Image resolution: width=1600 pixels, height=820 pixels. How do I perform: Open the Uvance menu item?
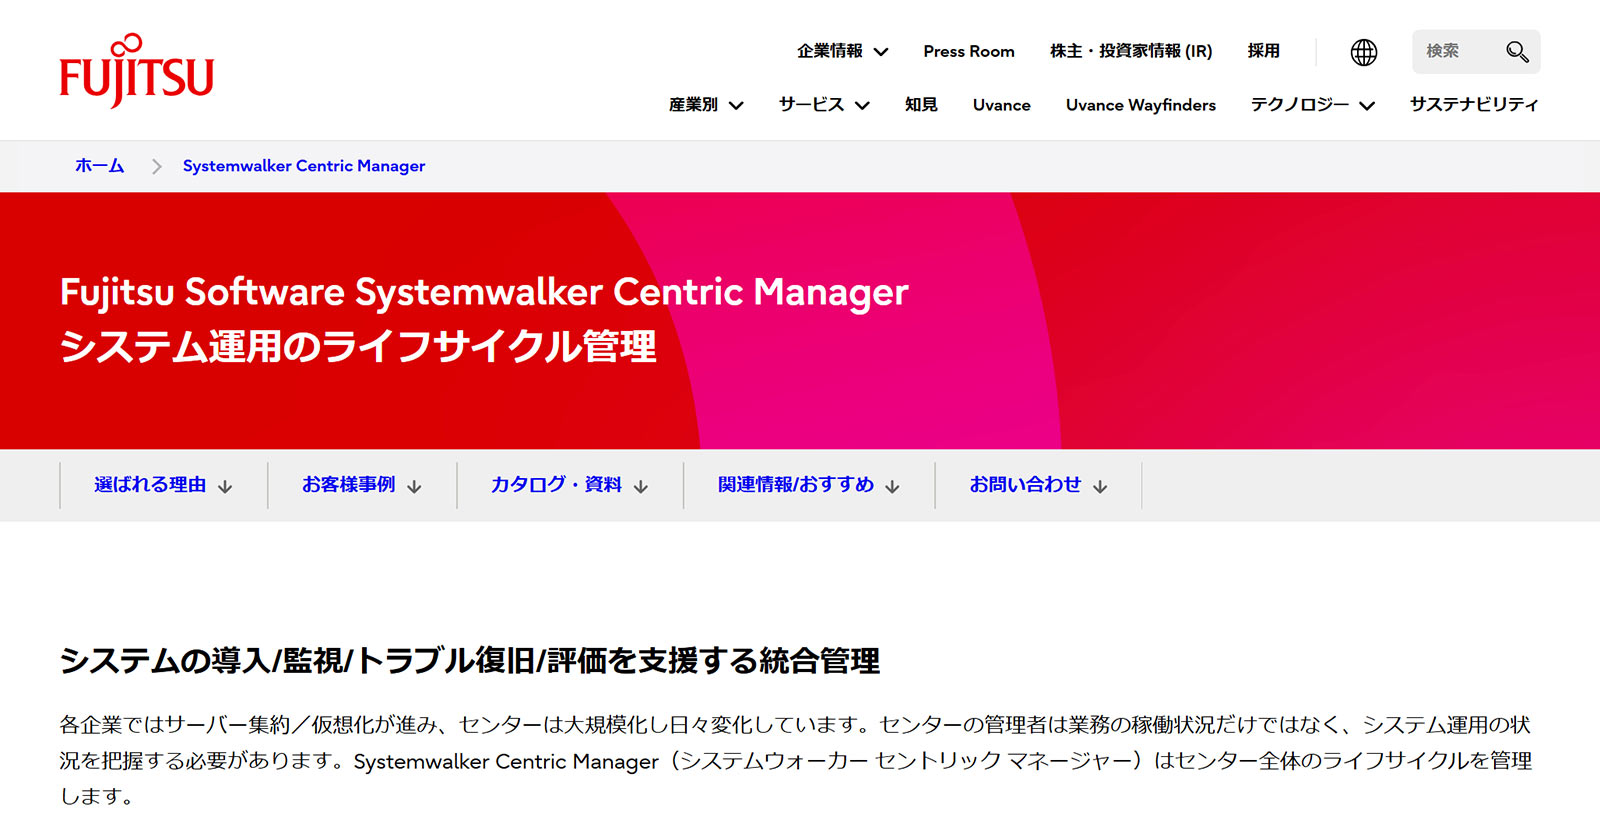point(1001,105)
